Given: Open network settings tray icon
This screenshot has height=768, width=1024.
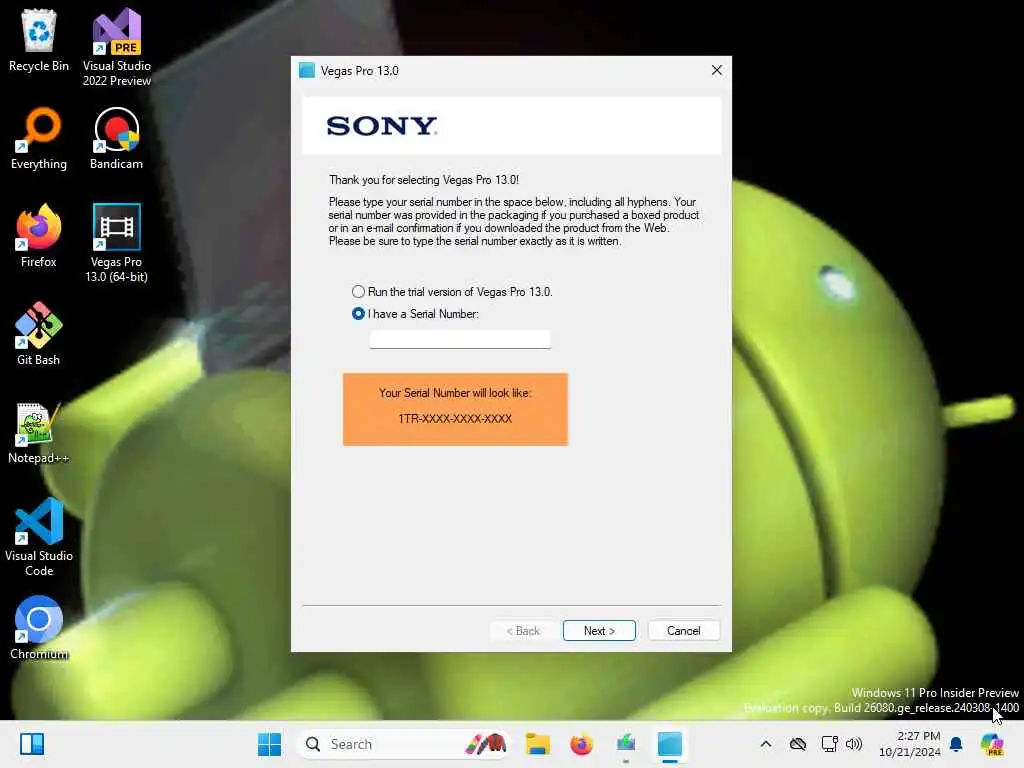Looking at the screenshot, I should coord(829,744).
